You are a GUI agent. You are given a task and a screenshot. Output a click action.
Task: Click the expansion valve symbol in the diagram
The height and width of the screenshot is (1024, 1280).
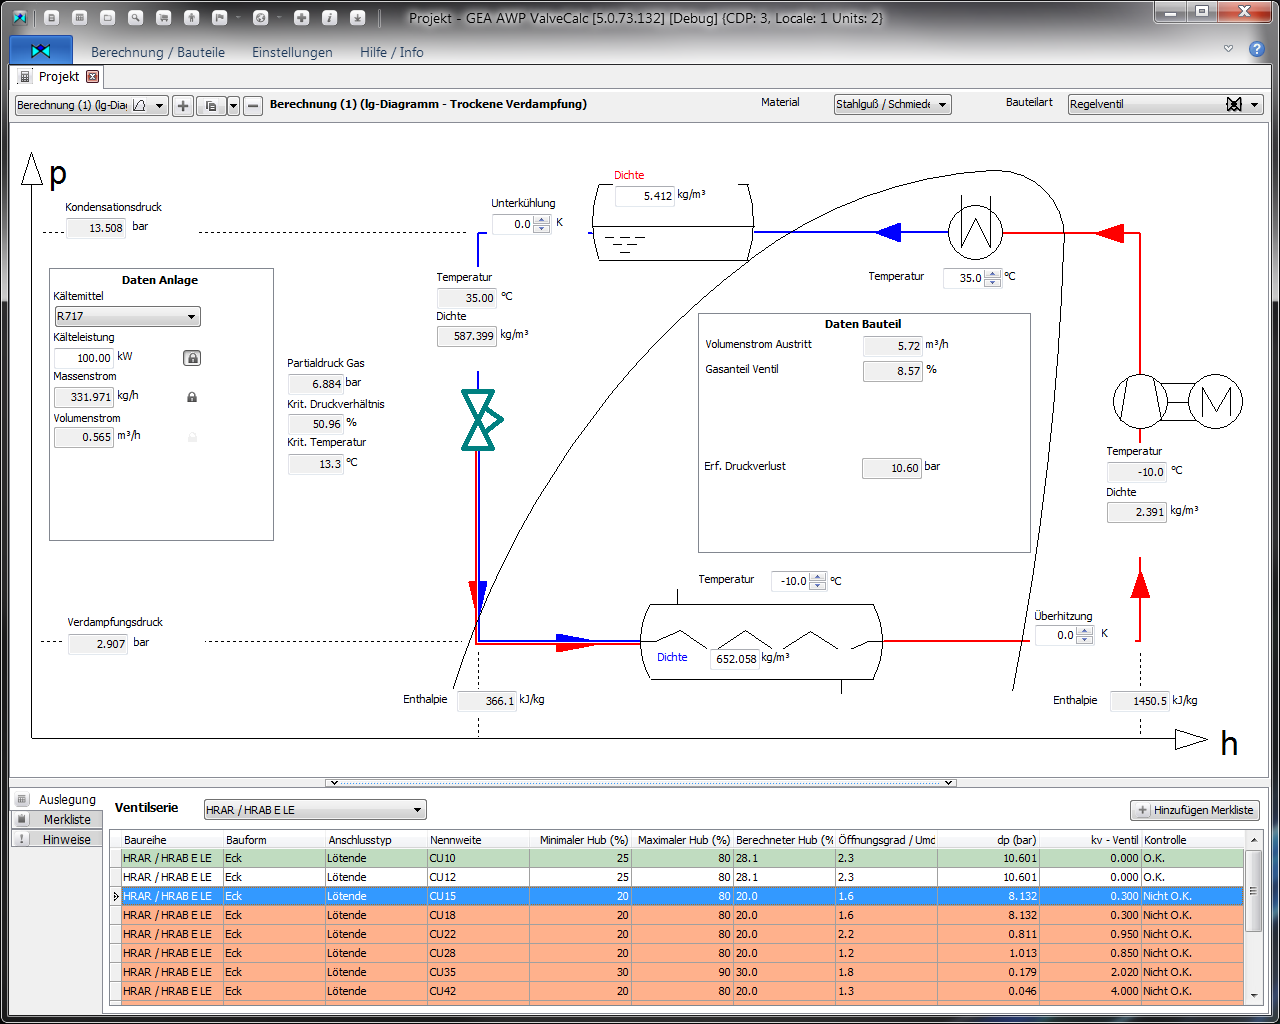point(480,420)
